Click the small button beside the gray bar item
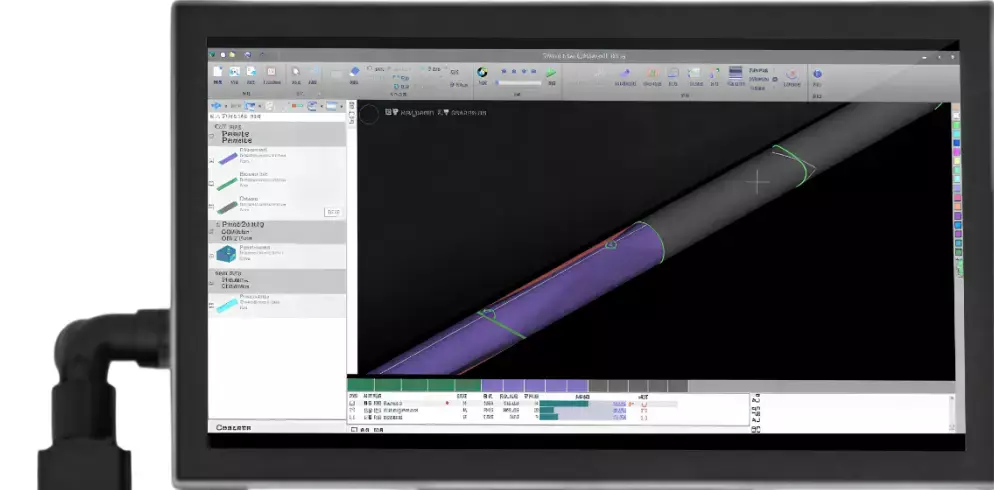Image resolution: width=994 pixels, height=490 pixels. pyautogui.click(x=333, y=212)
